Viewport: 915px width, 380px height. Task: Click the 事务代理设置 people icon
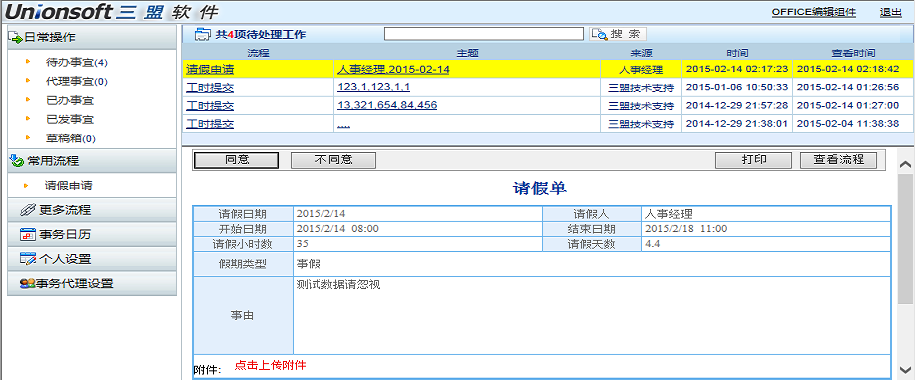tap(28, 284)
